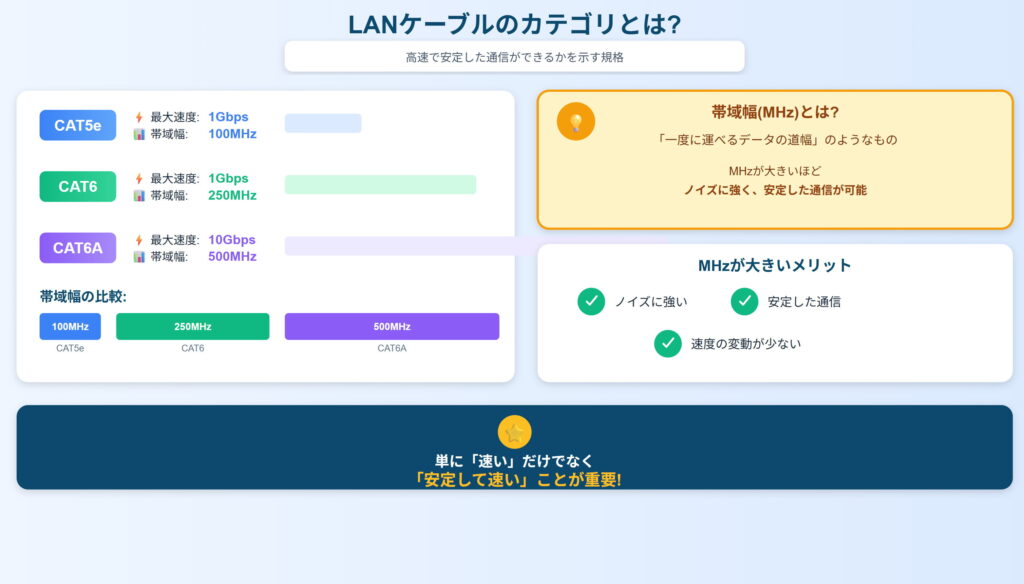Click the purple 500MHz comparison bar
This screenshot has width=1024, height=584.
tap(391, 327)
